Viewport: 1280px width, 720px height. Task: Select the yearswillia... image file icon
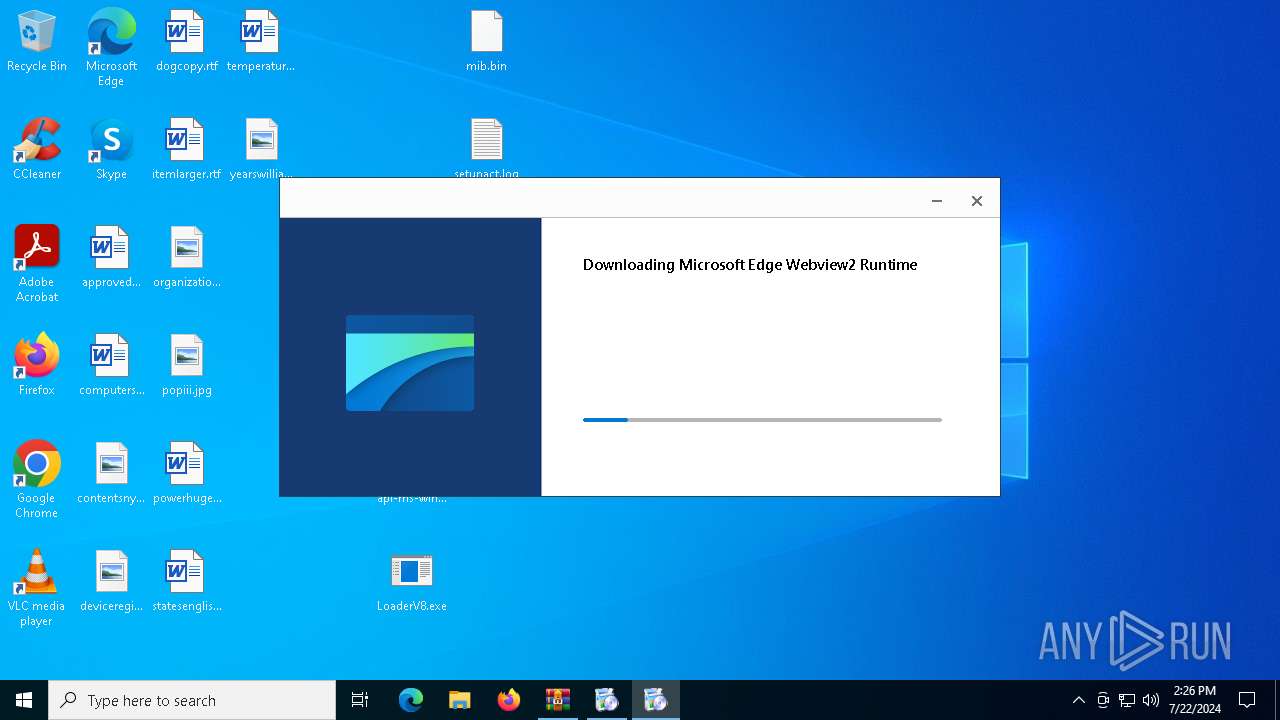click(261, 150)
